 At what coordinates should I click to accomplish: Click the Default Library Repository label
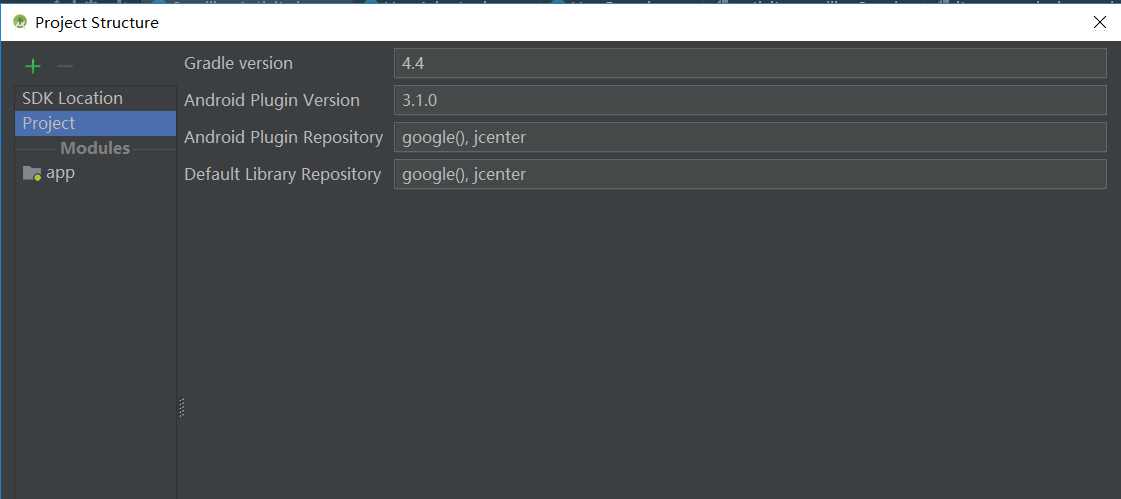point(282,174)
